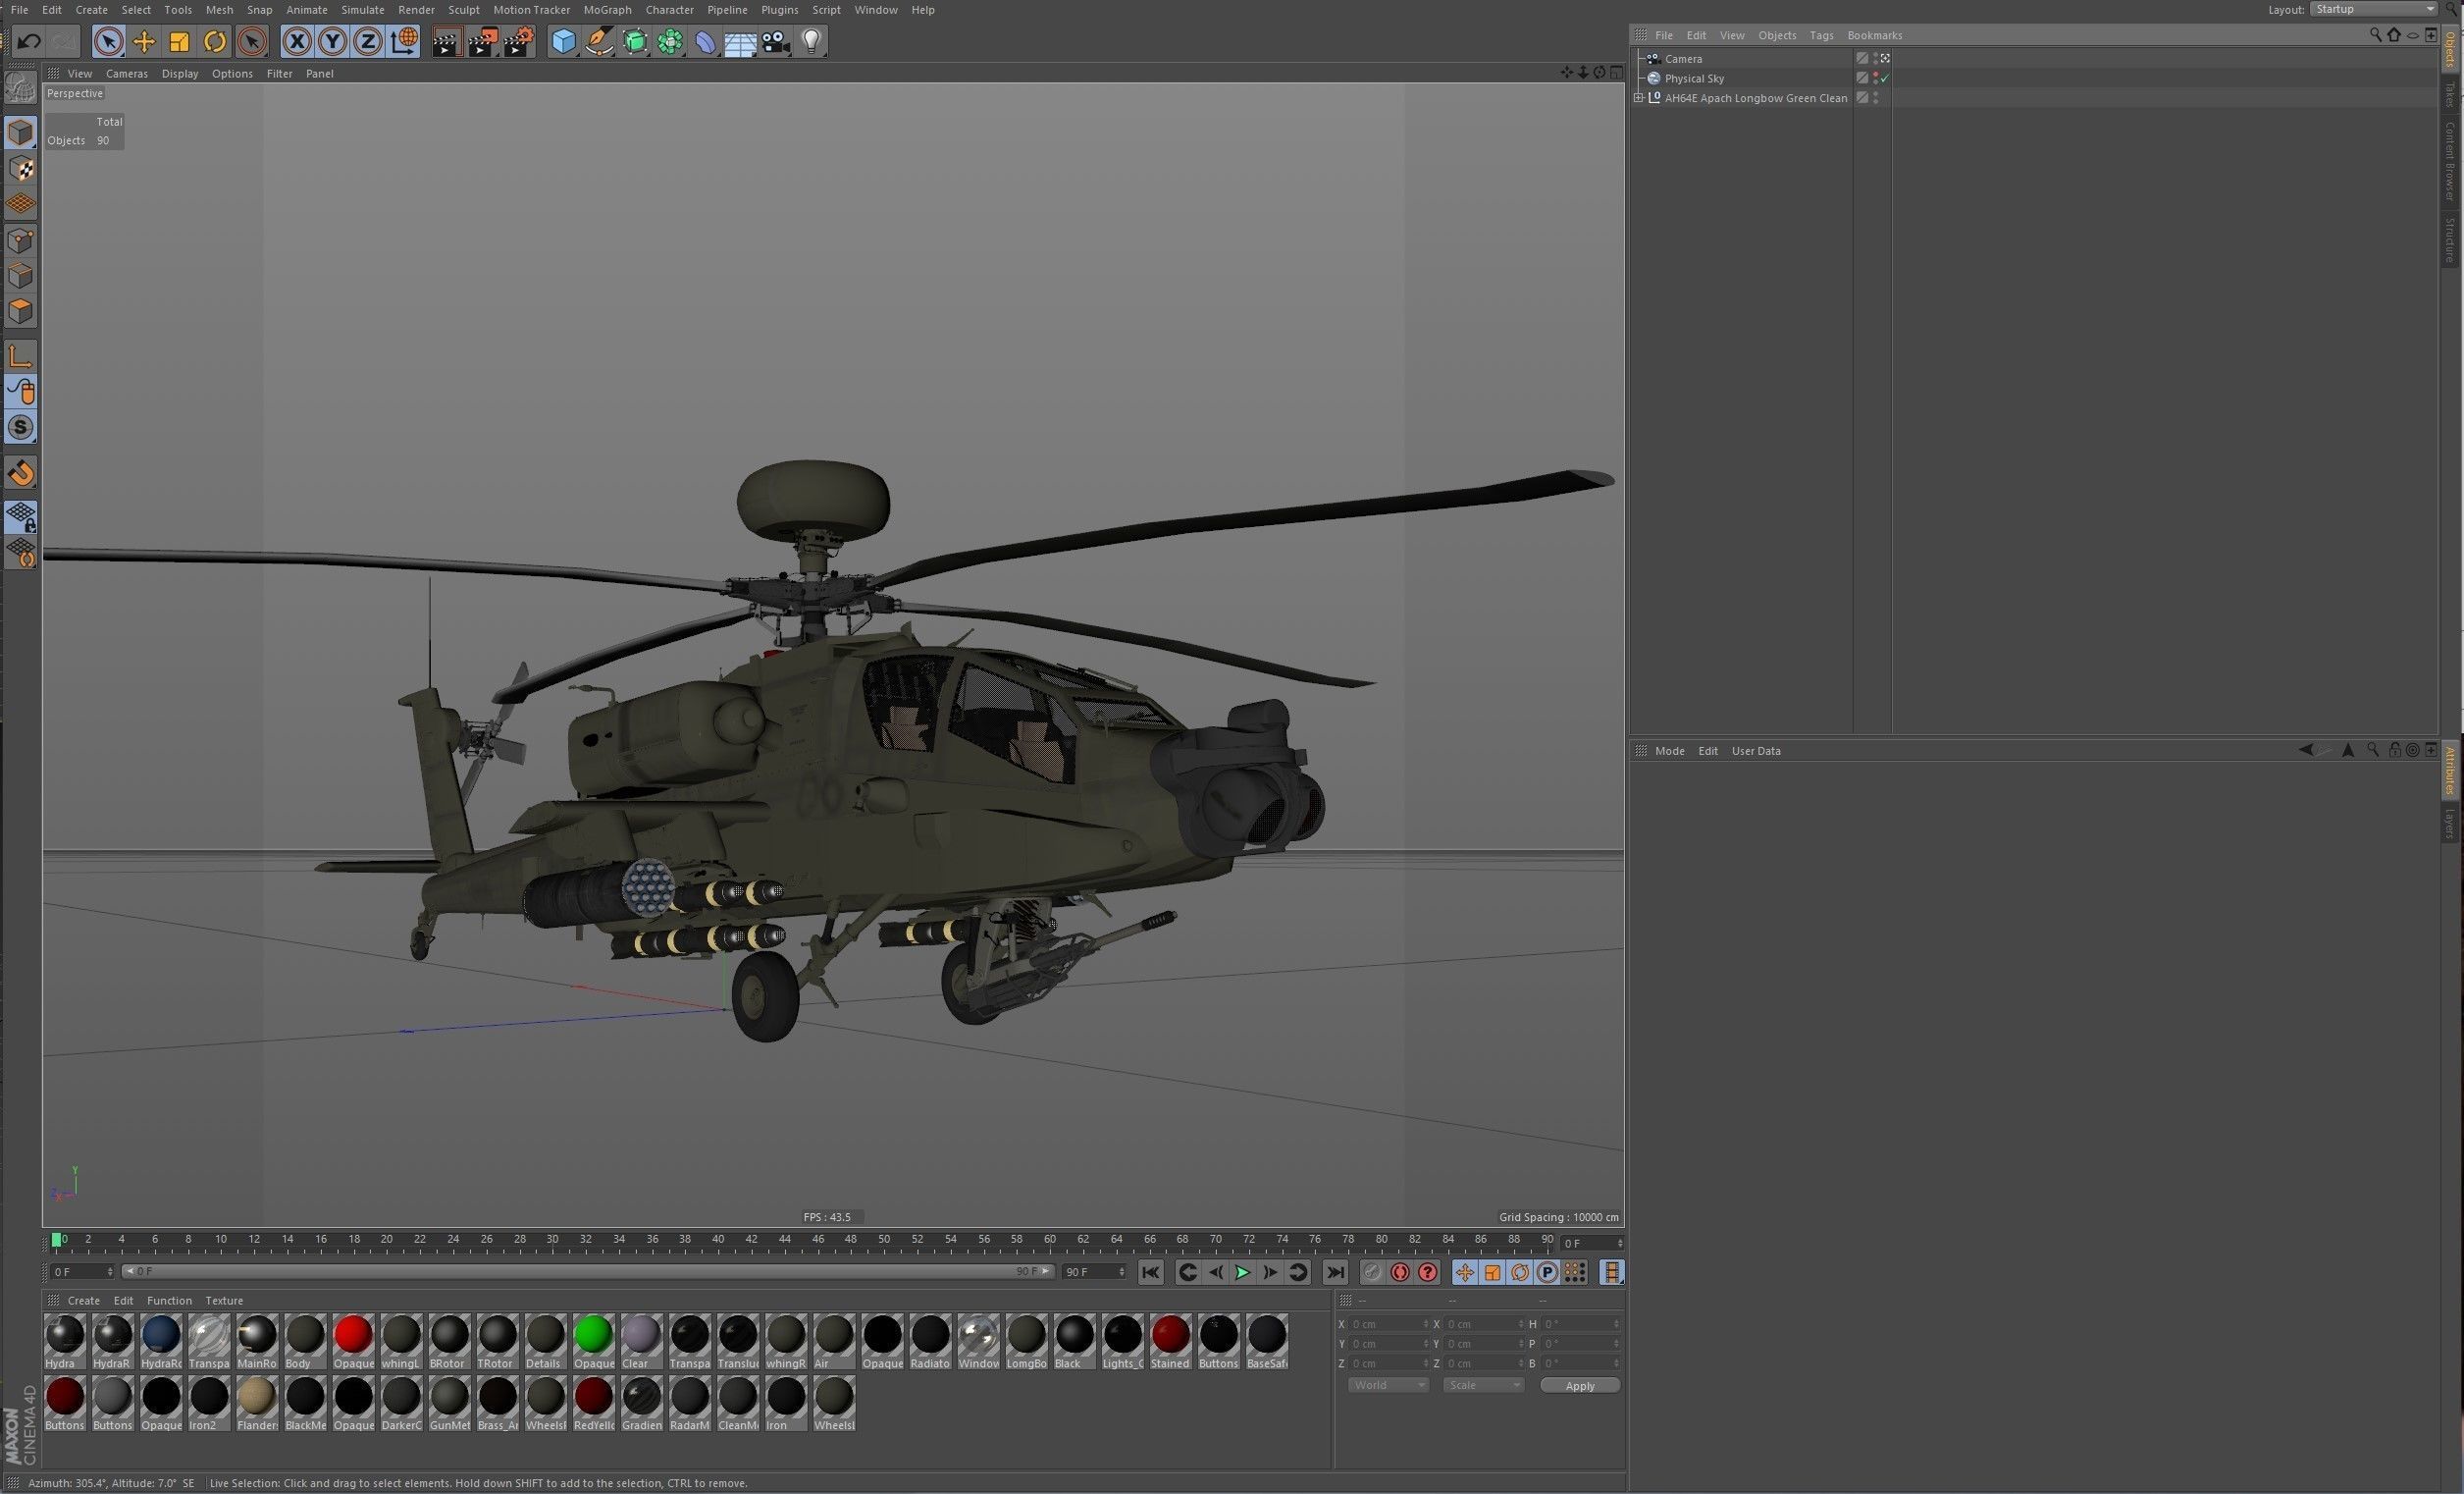
Task: Select the Scale tool
Action: [179, 41]
